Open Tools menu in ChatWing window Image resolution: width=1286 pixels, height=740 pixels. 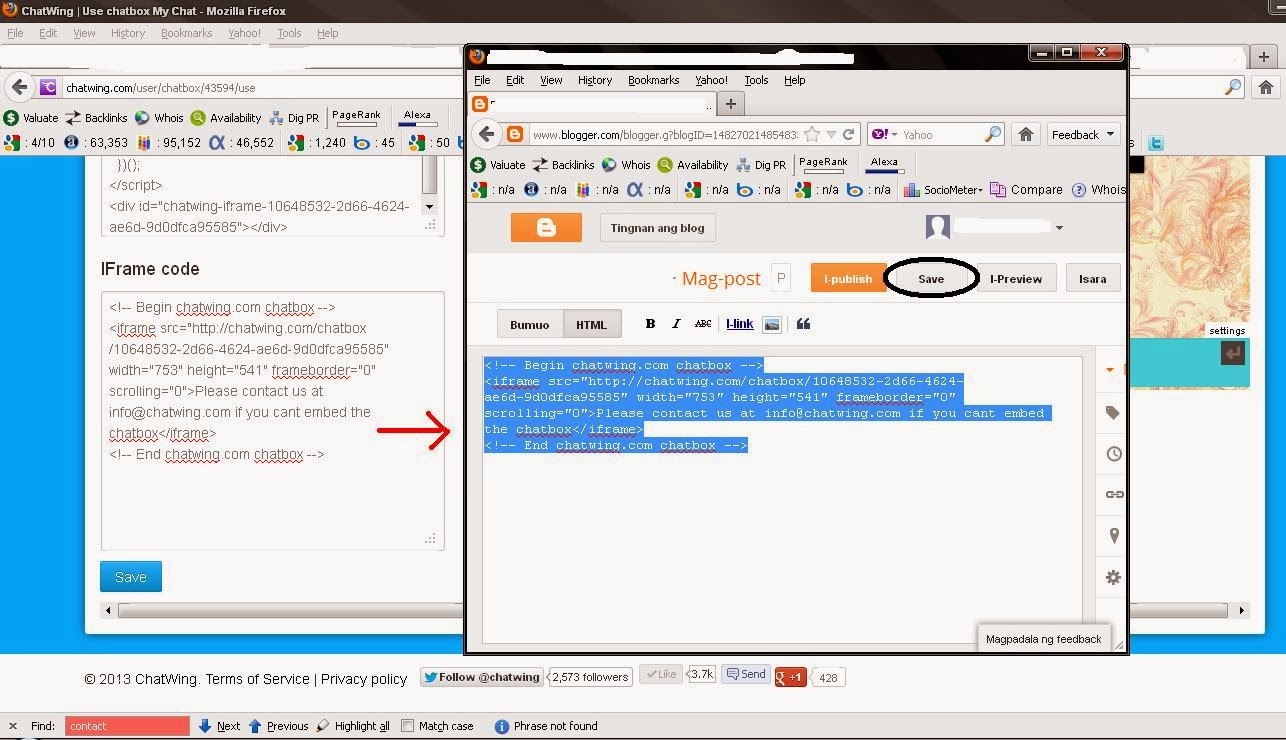tap(289, 33)
